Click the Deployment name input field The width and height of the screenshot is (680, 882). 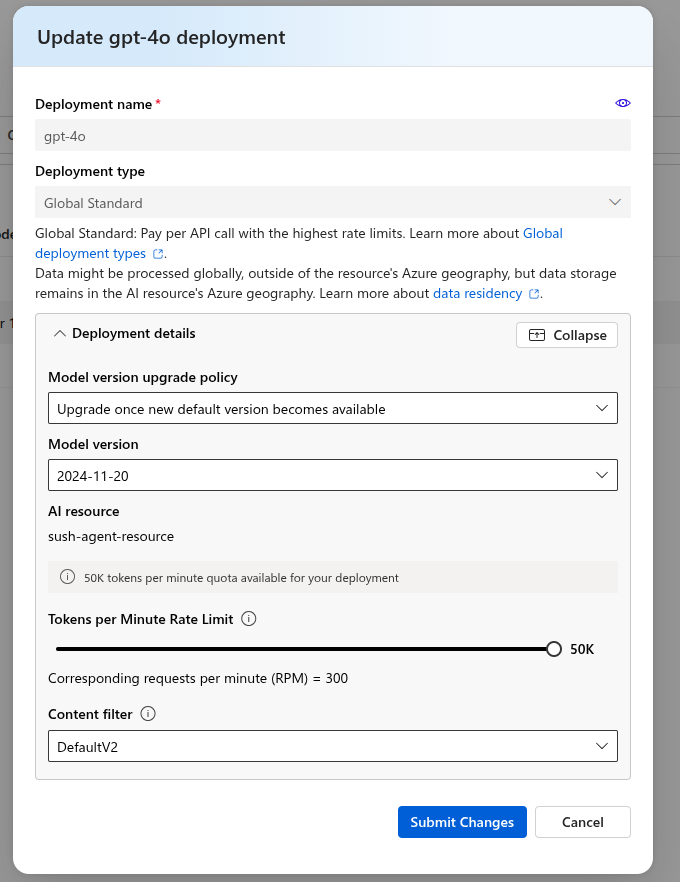tap(333, 135)
